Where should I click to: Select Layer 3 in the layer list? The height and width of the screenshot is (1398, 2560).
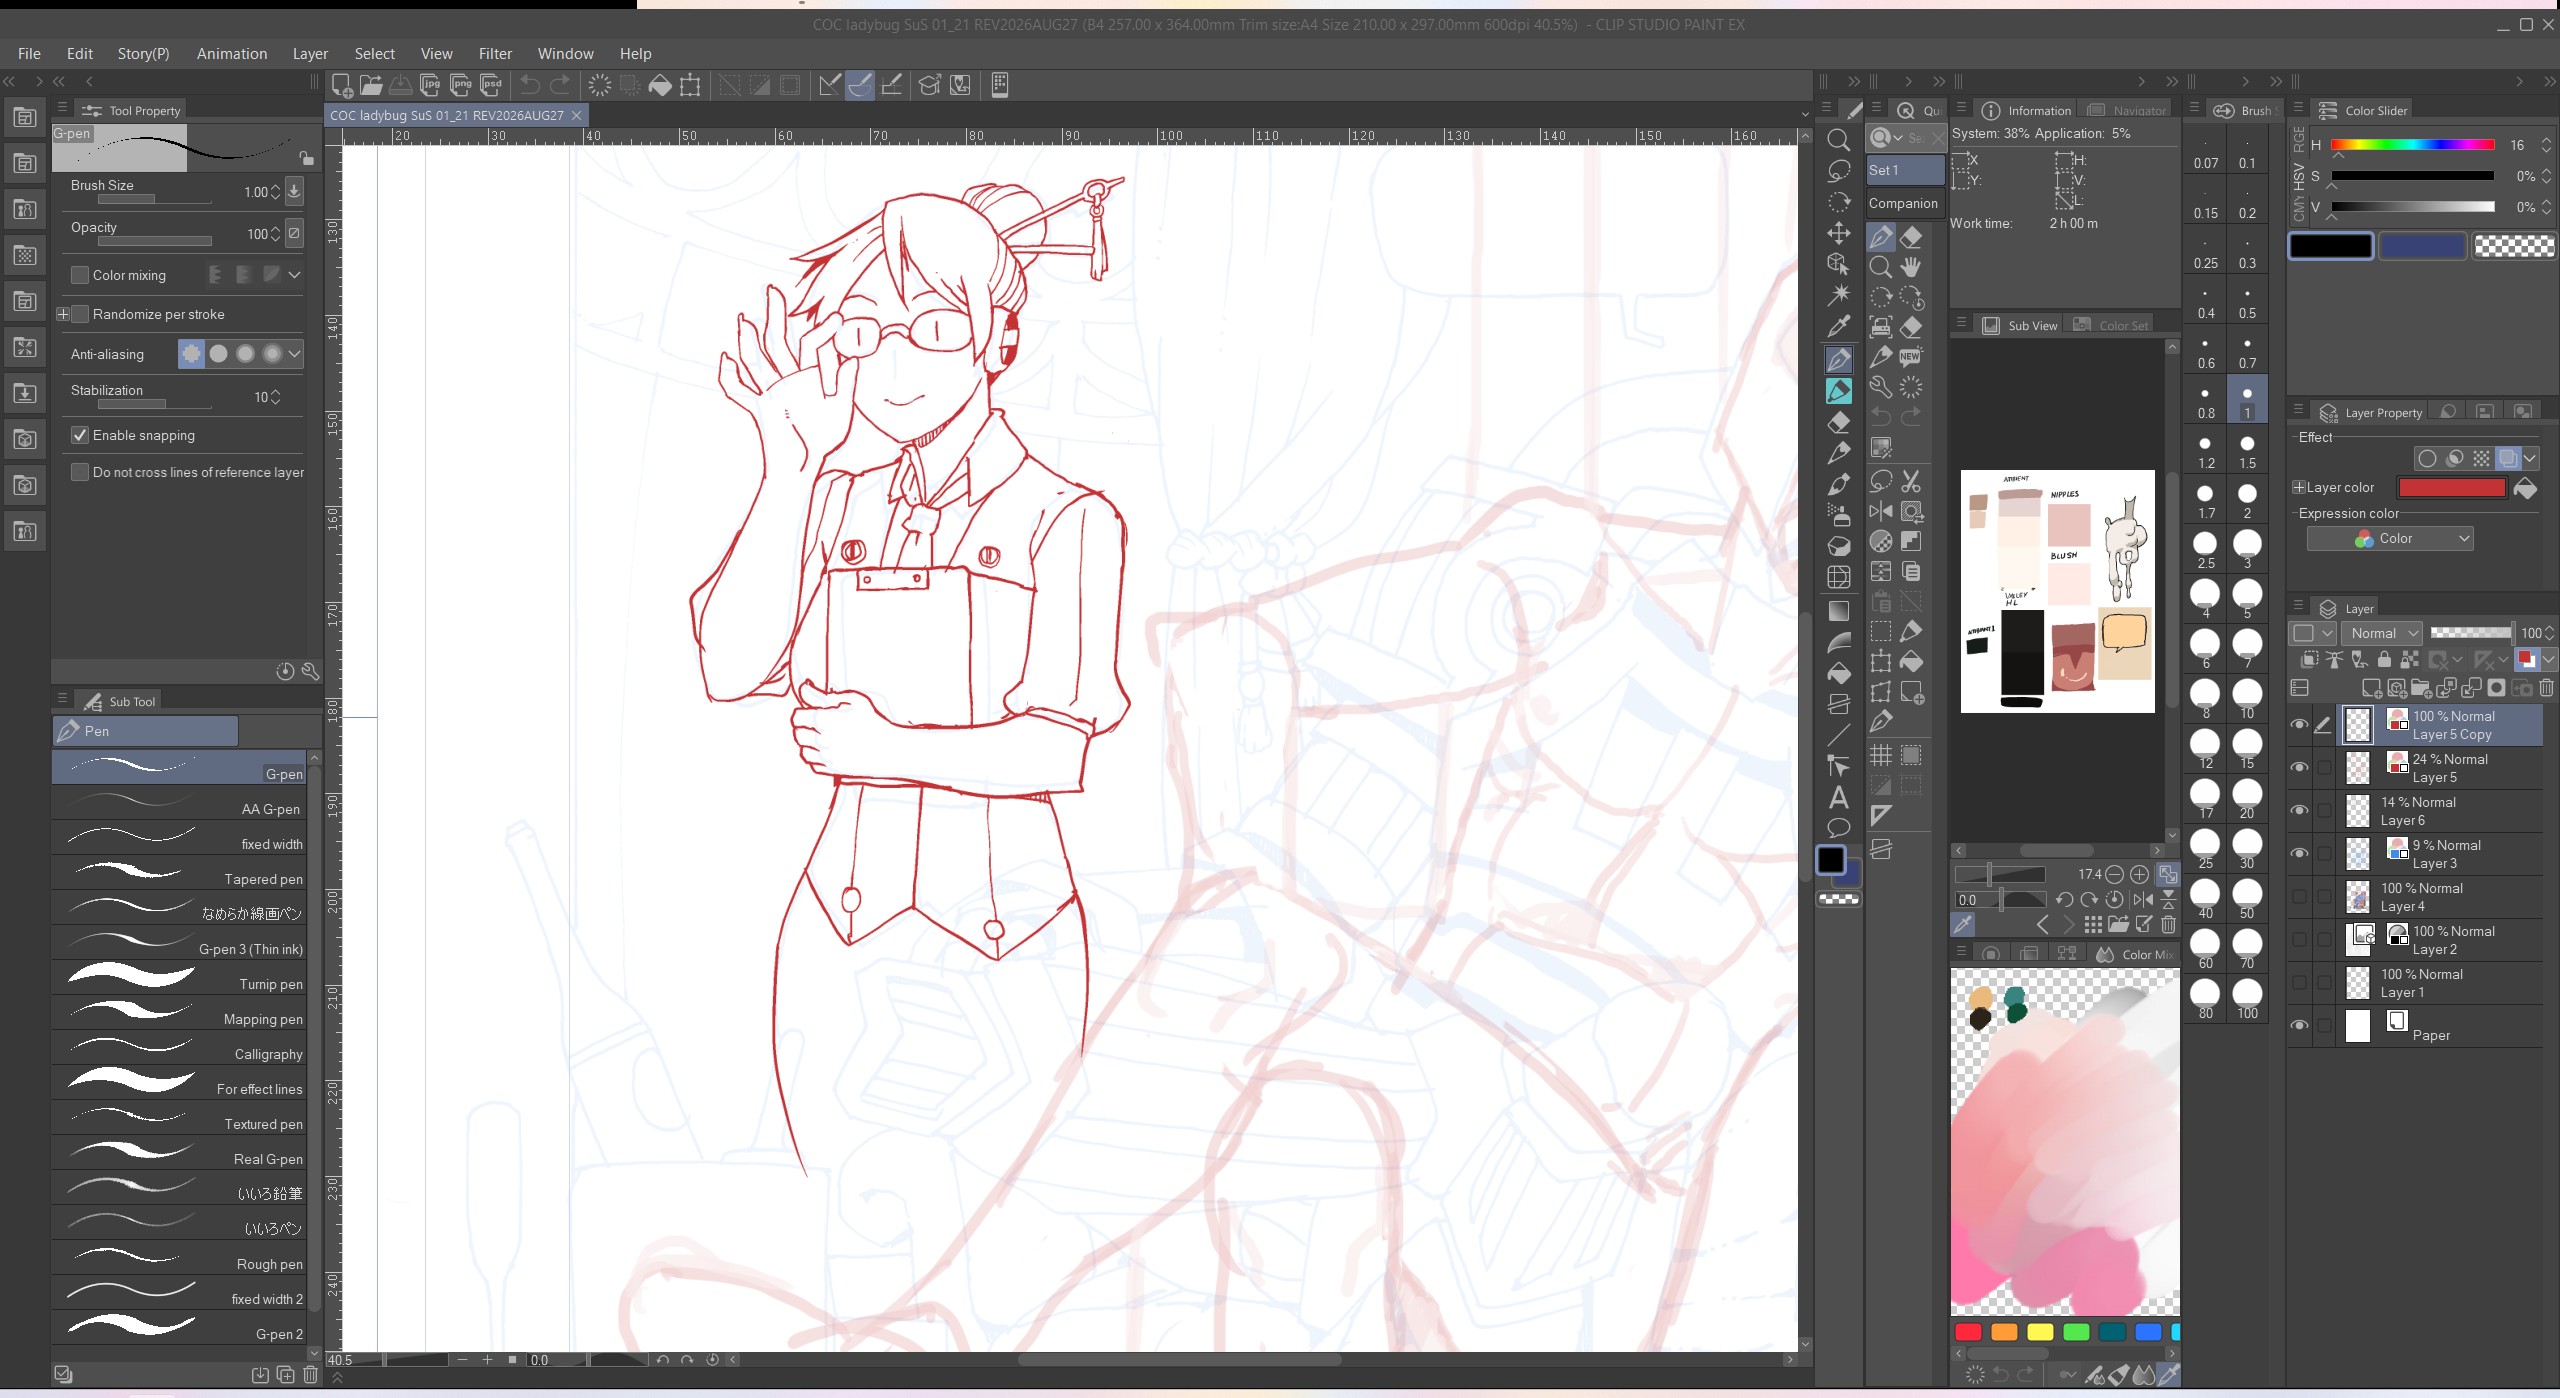point(2440,854)
